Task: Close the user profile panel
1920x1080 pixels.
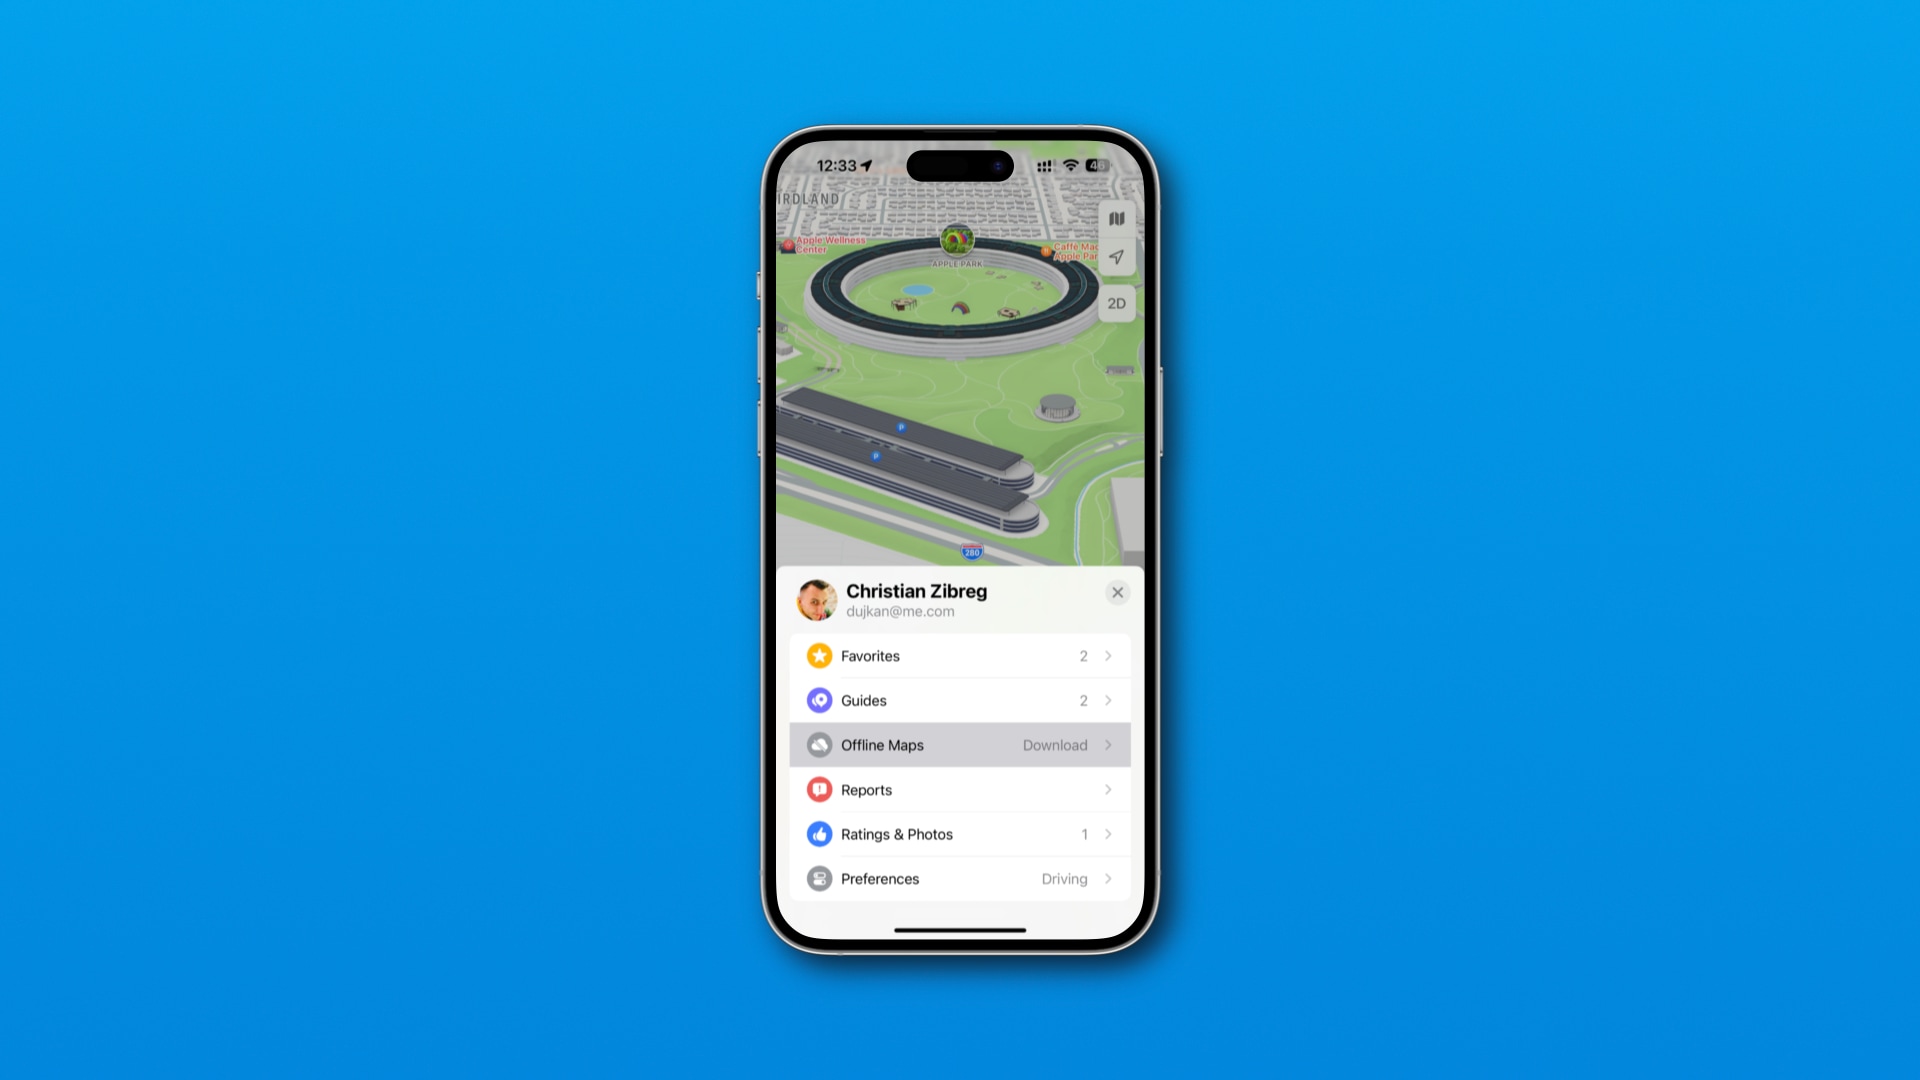Action: coord(1117,592)
